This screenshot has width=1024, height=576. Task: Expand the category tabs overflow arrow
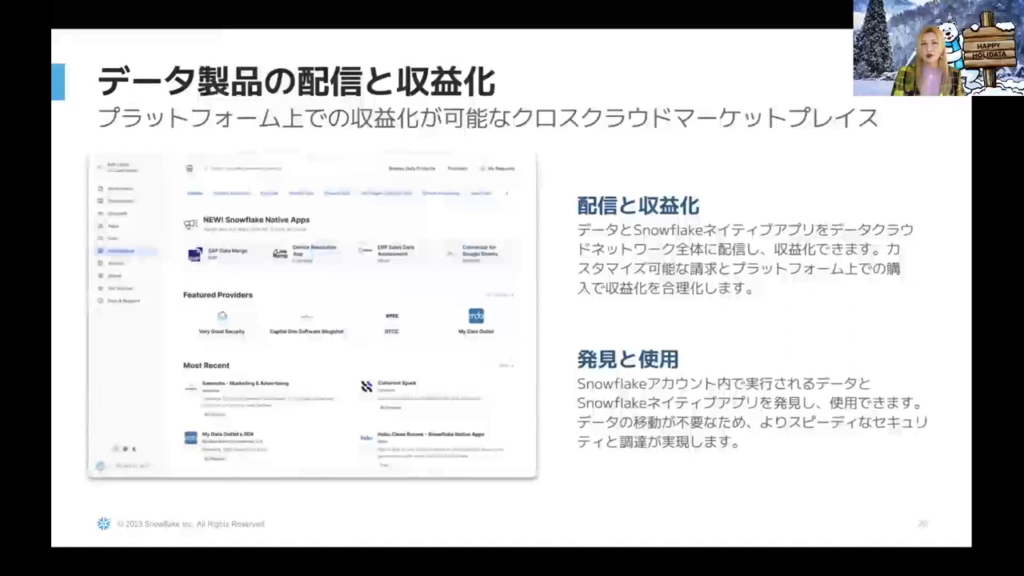(x=506, y=193)
